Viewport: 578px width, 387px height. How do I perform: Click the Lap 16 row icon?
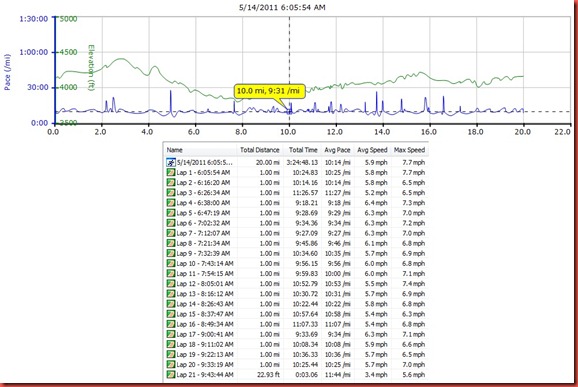click(171, 324)
